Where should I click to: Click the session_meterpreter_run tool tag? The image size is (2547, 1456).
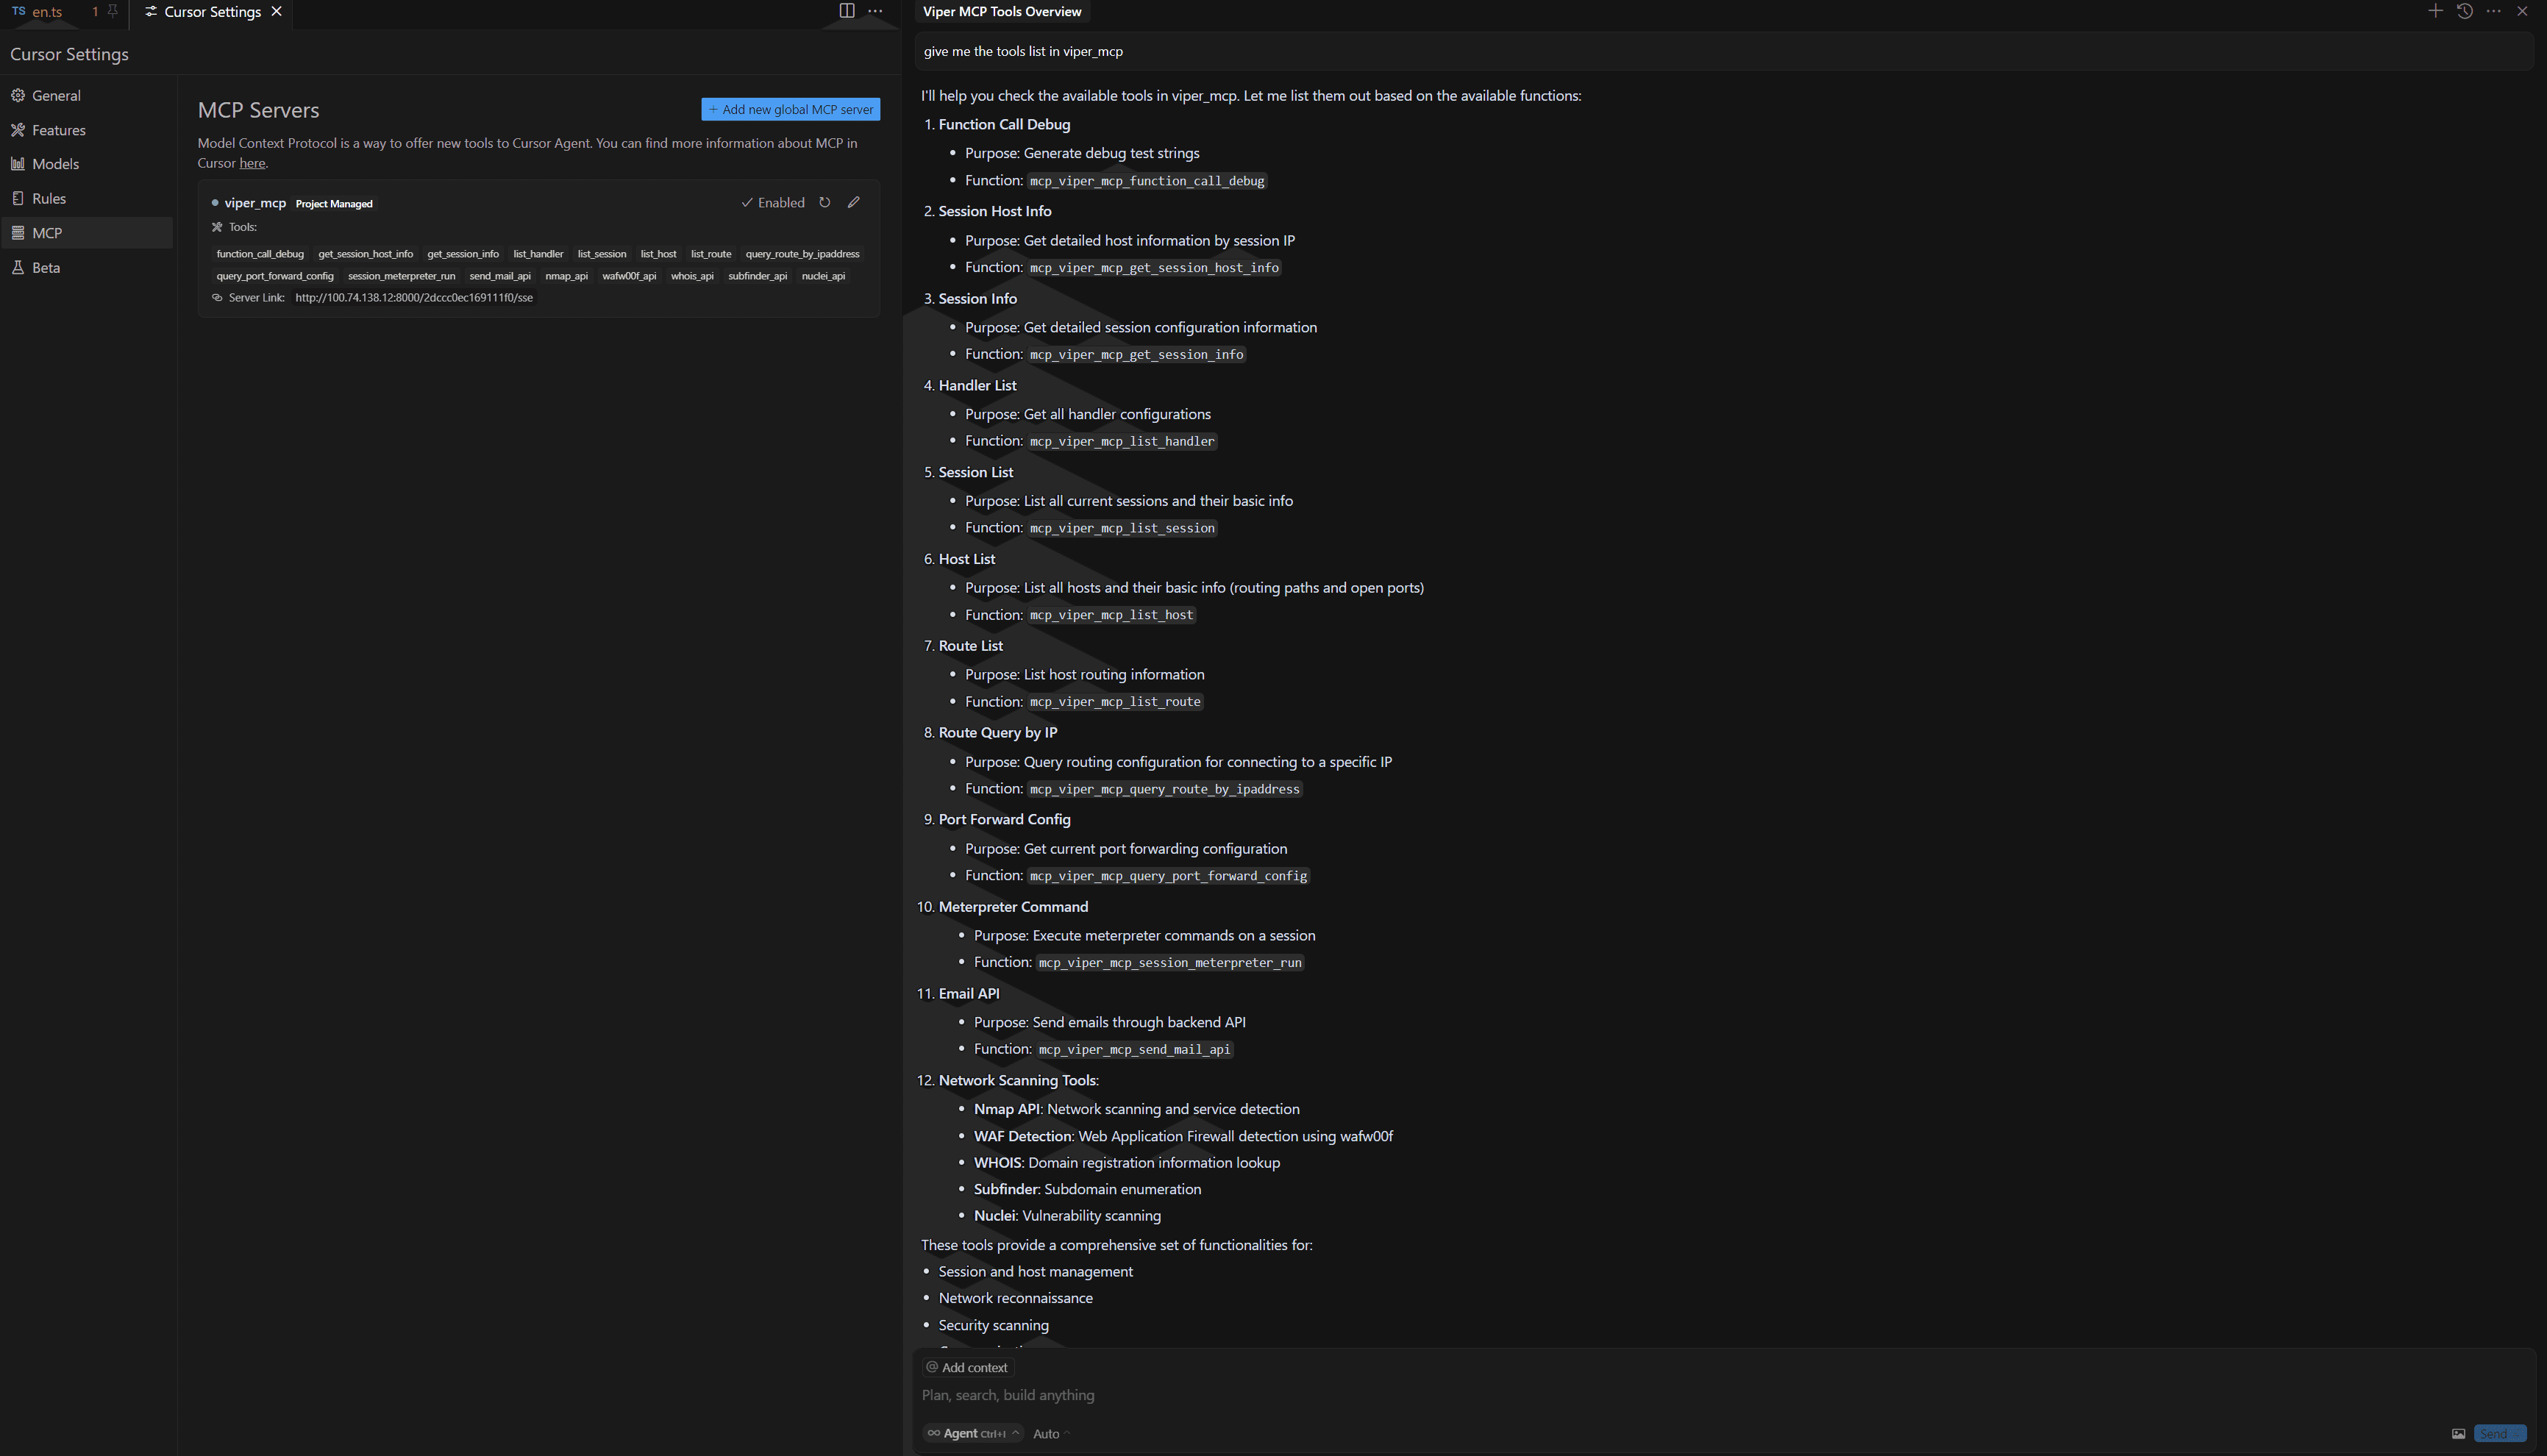(x=401, y=276)
